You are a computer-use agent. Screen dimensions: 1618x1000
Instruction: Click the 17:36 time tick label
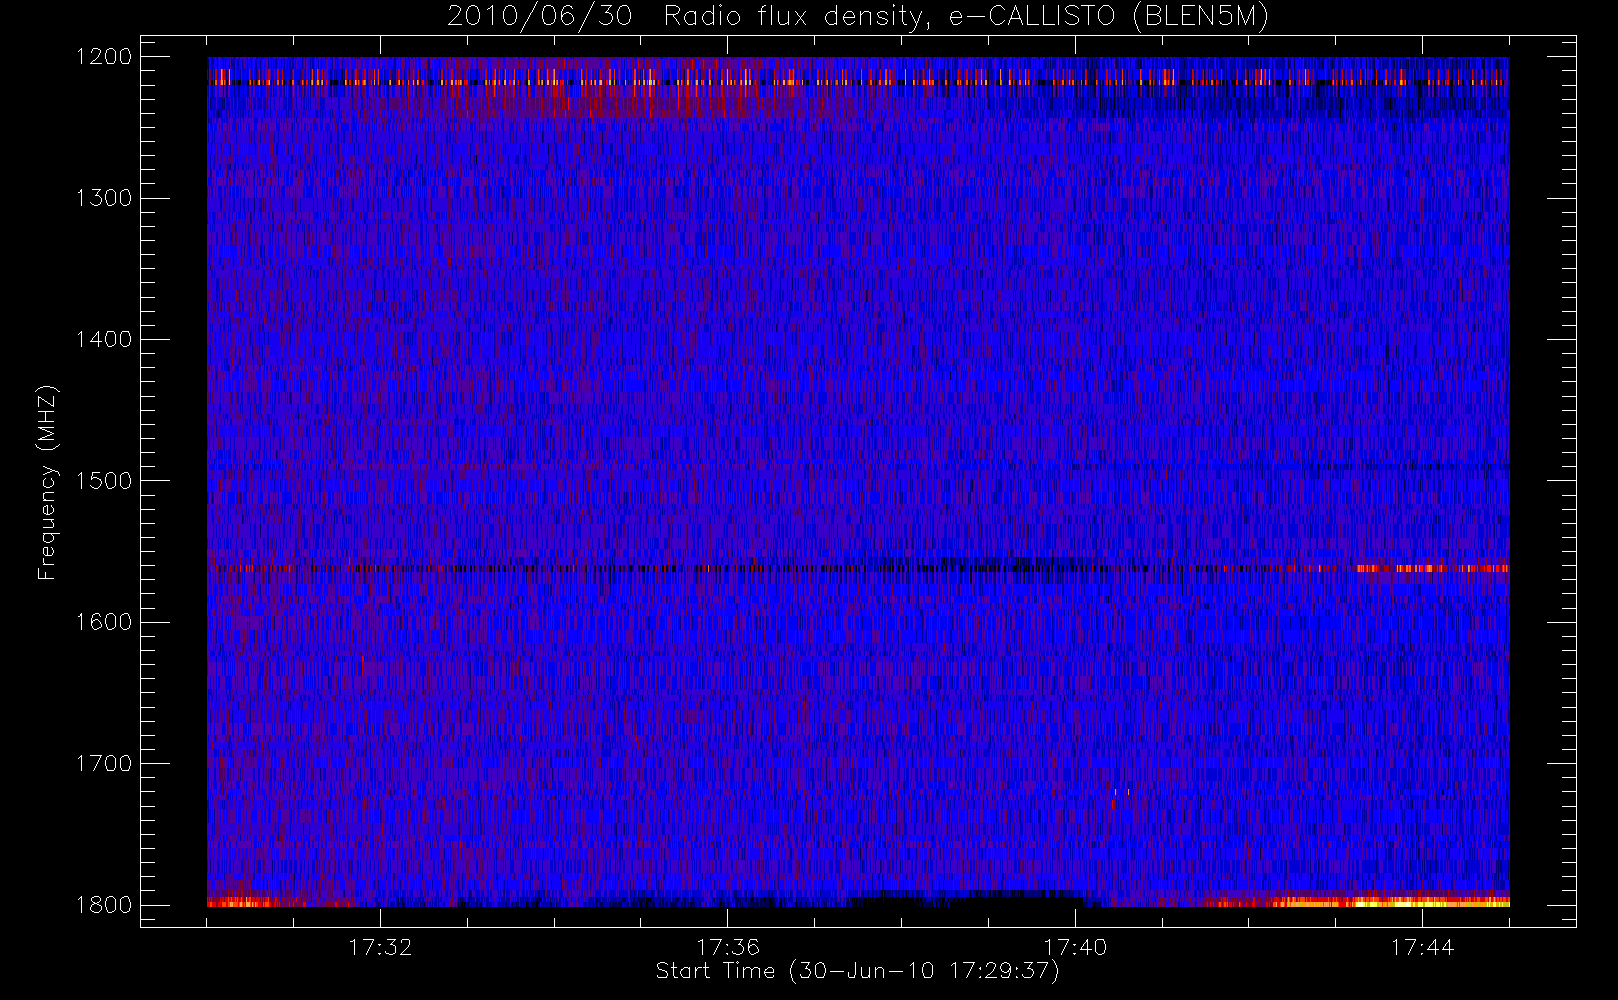click(x=728, y=947)
